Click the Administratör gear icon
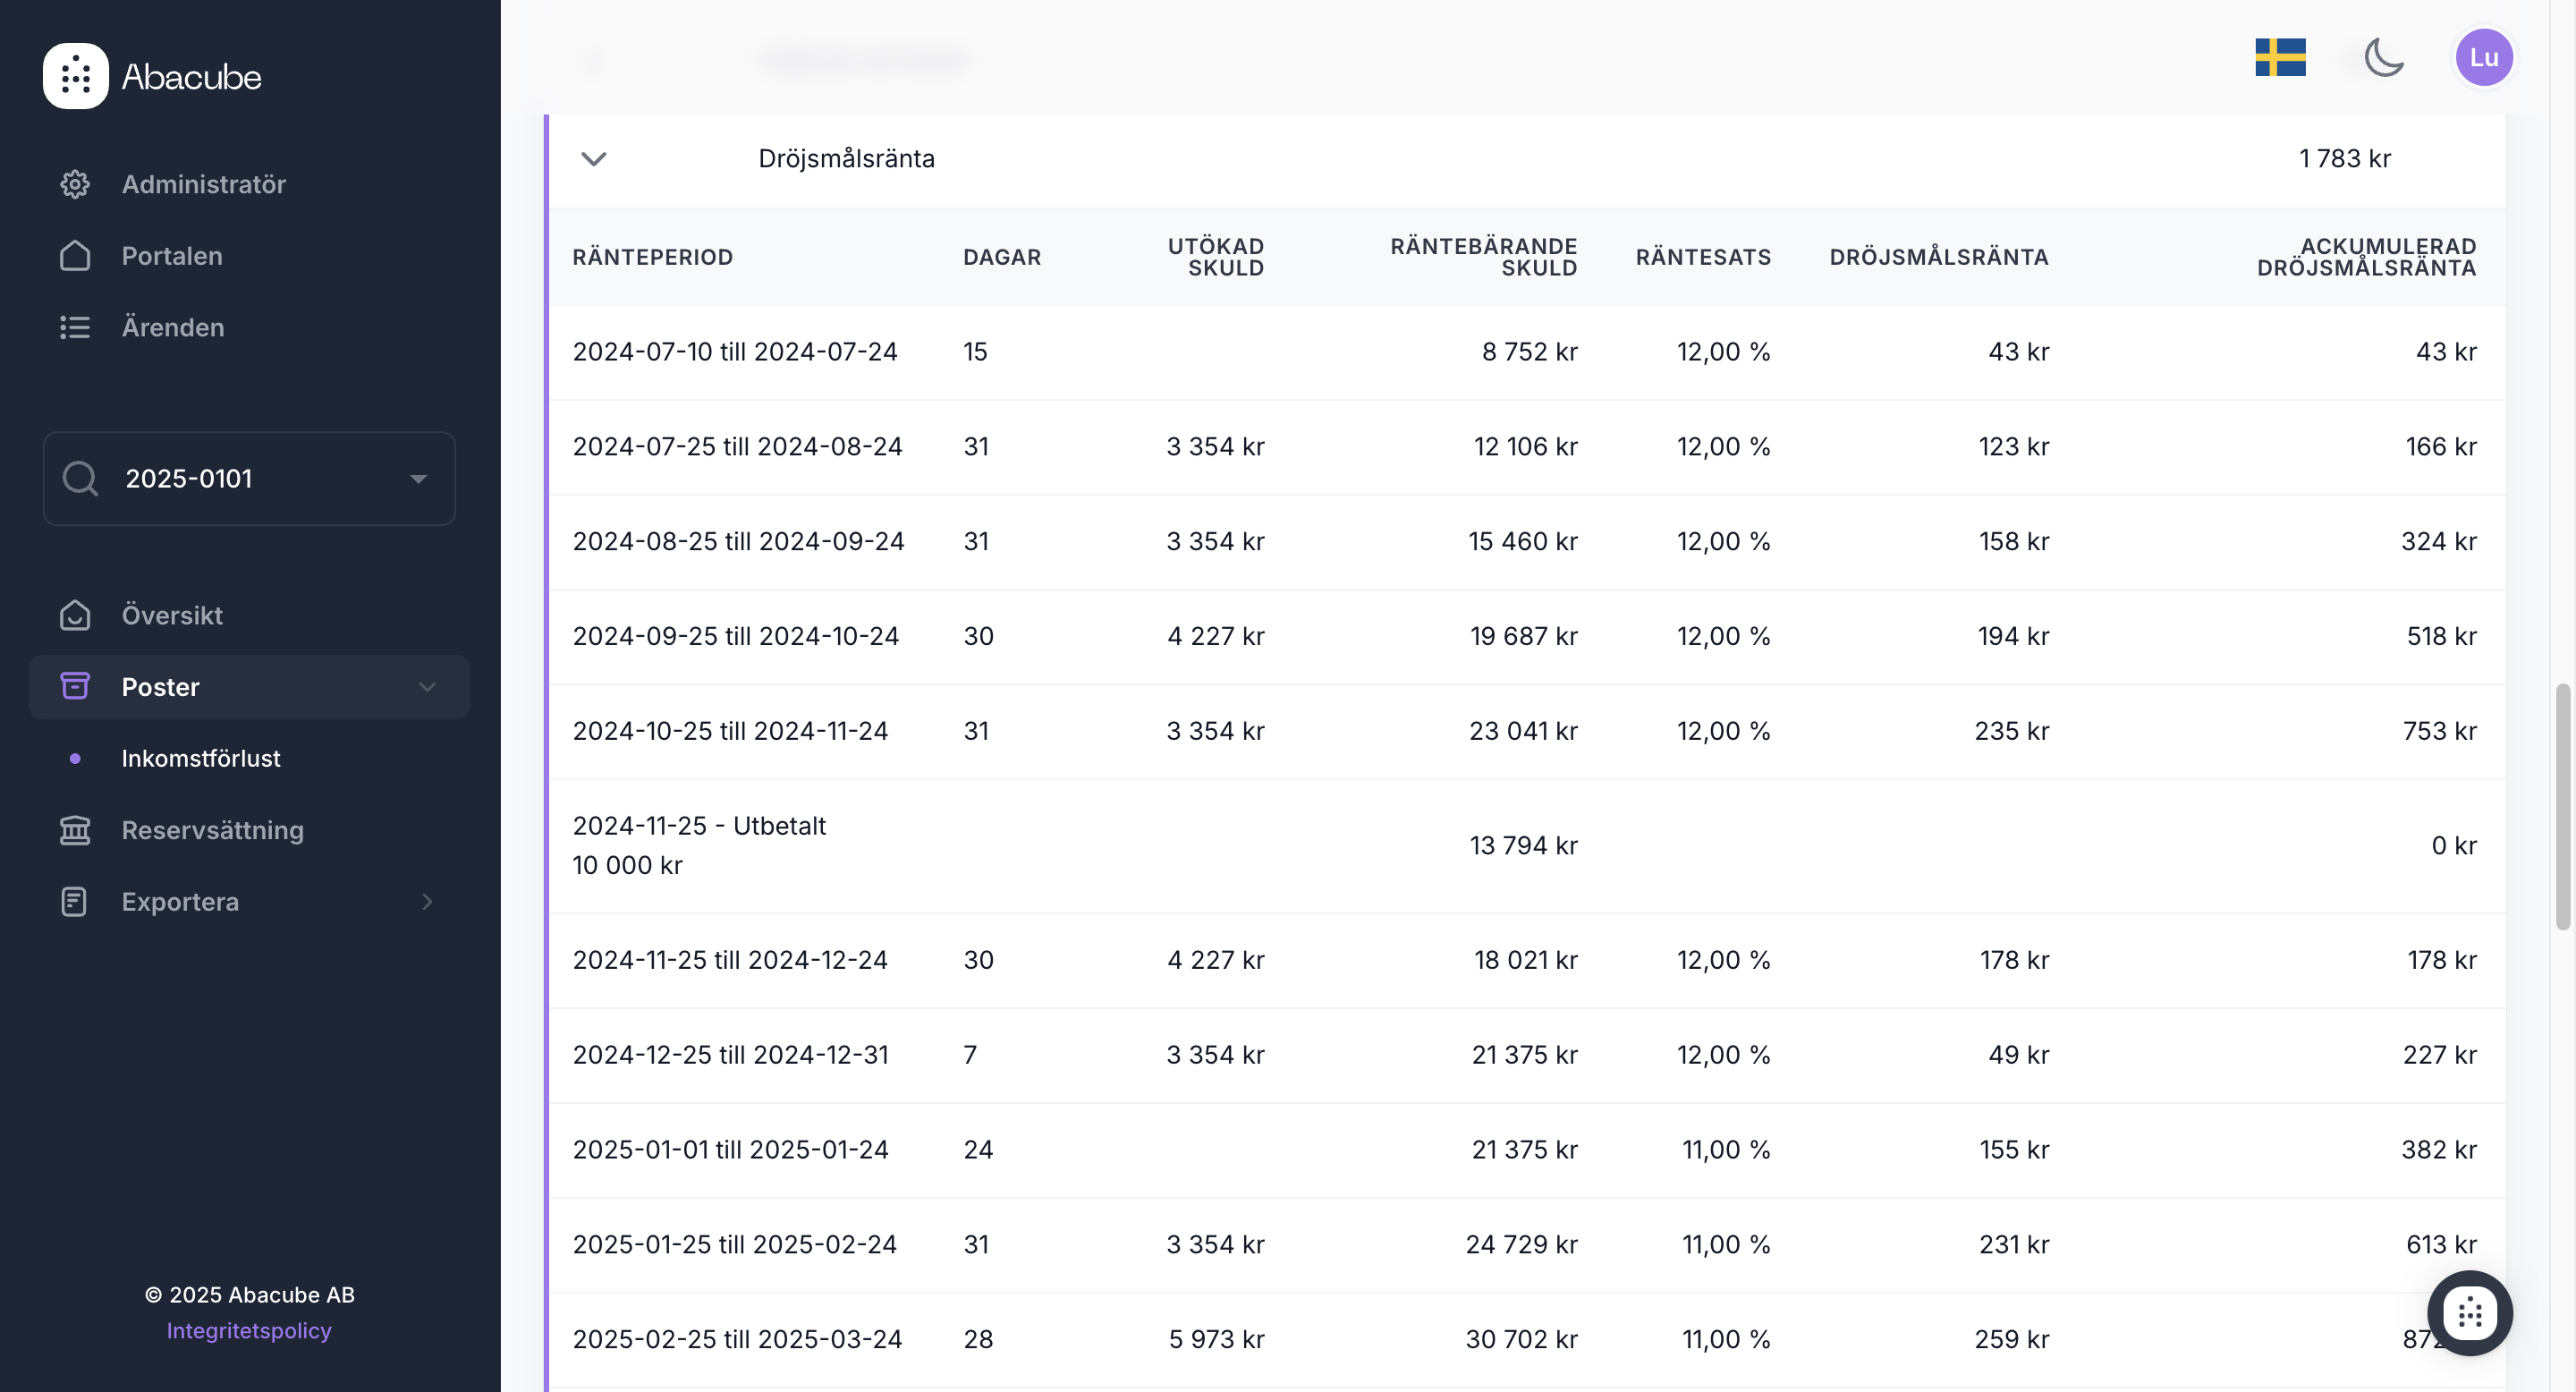Screen dimensions: 2576x1392 [75, 184]
